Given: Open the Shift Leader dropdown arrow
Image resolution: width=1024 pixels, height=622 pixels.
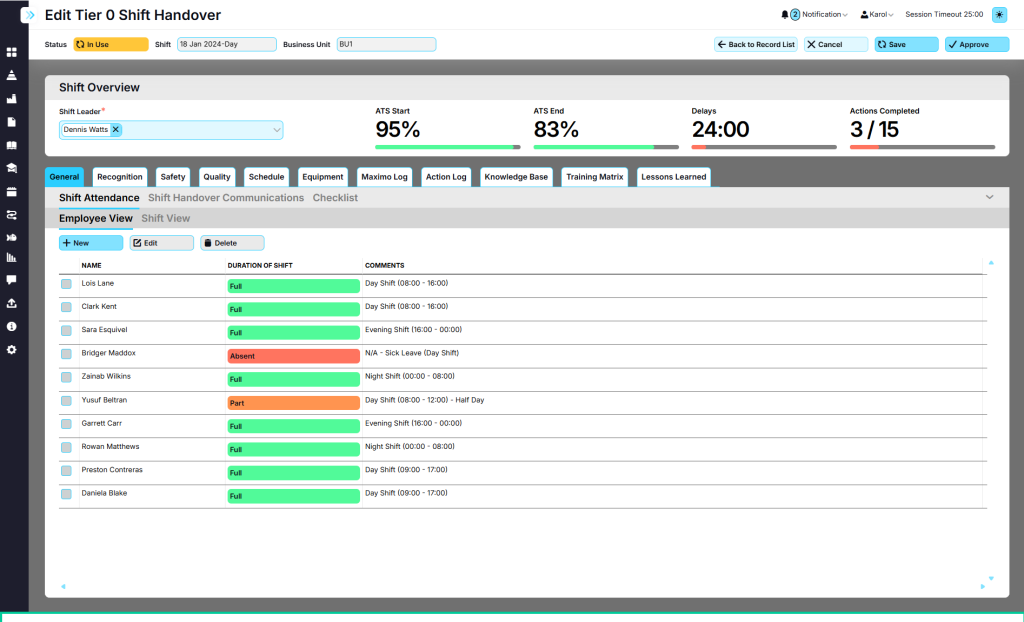Looking at the screenshot, I should point(276,130).
